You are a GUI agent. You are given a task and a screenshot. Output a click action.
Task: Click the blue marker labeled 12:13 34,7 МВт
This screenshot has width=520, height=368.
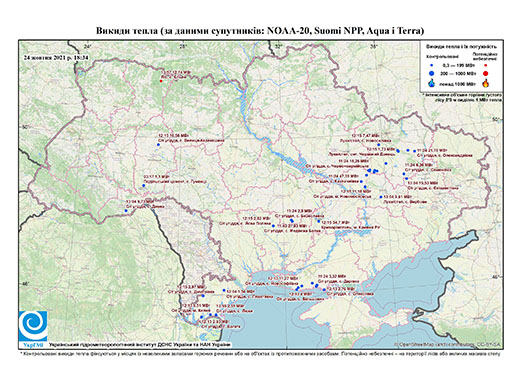tap(319, 221)
